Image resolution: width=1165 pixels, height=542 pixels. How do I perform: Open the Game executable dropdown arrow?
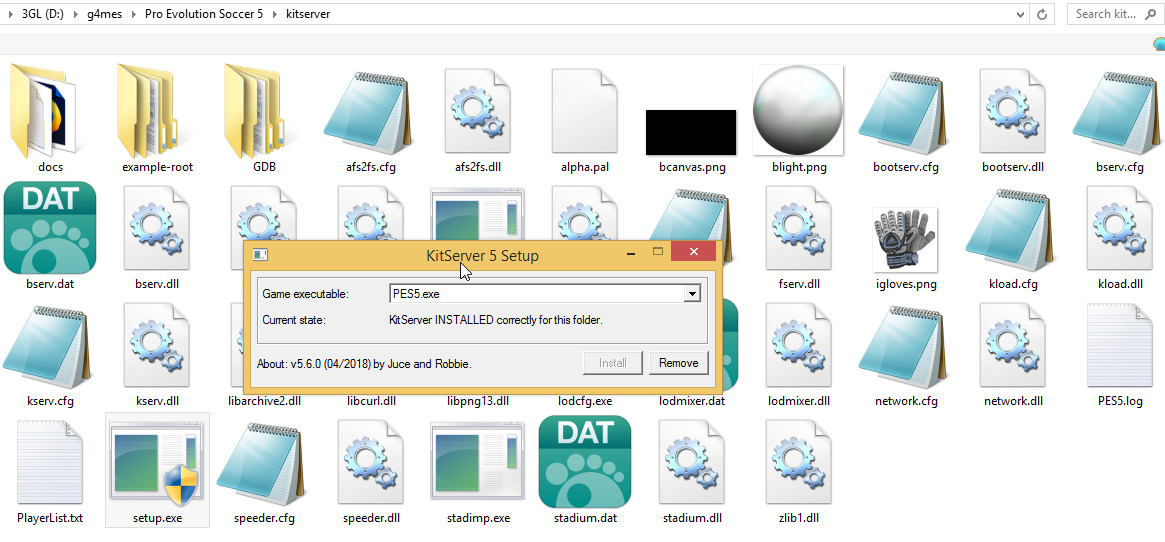(692, 294)
